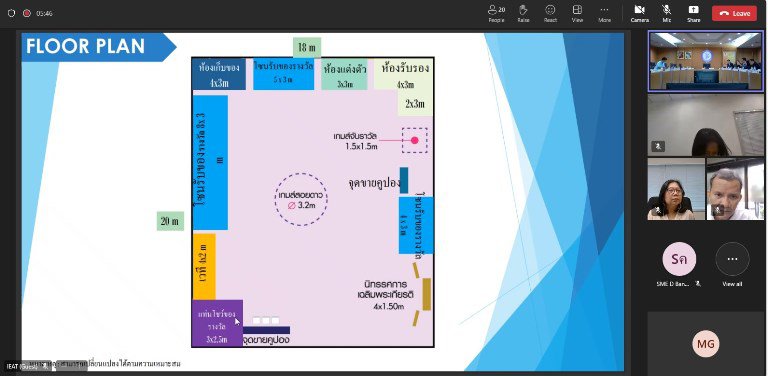Click the man's video tile
Viewport: 768px width, 376px height.
click(x=735, y=188)
